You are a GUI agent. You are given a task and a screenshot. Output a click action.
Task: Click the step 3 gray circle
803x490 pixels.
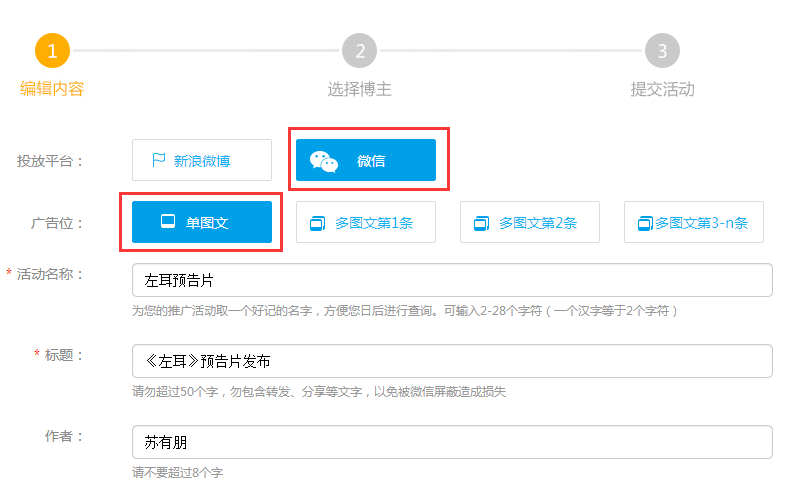(662, 51)
